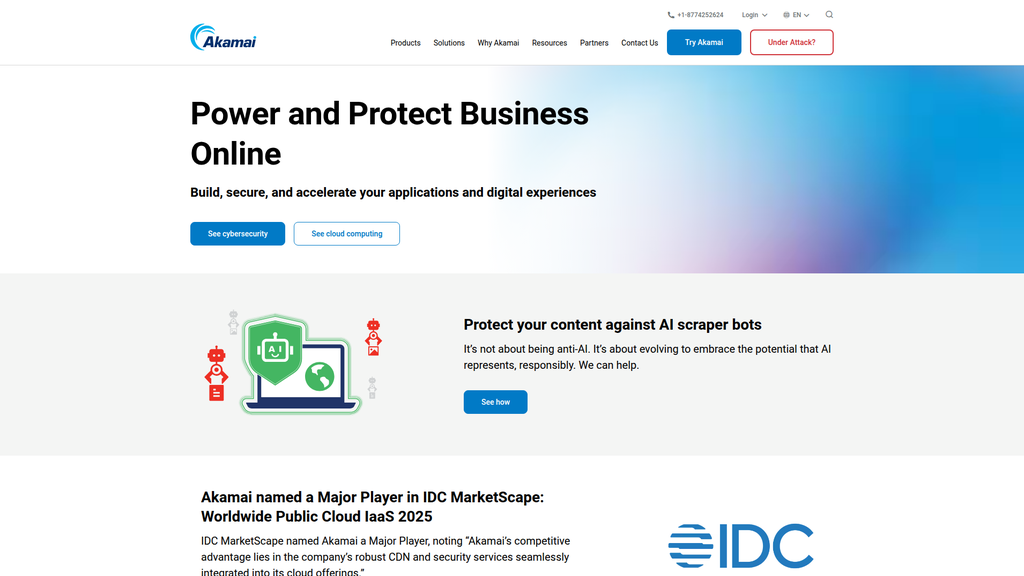Click the phone icon beside +1-8774252624
This screenshot has height=576, width=1024.
coord(671,15)
